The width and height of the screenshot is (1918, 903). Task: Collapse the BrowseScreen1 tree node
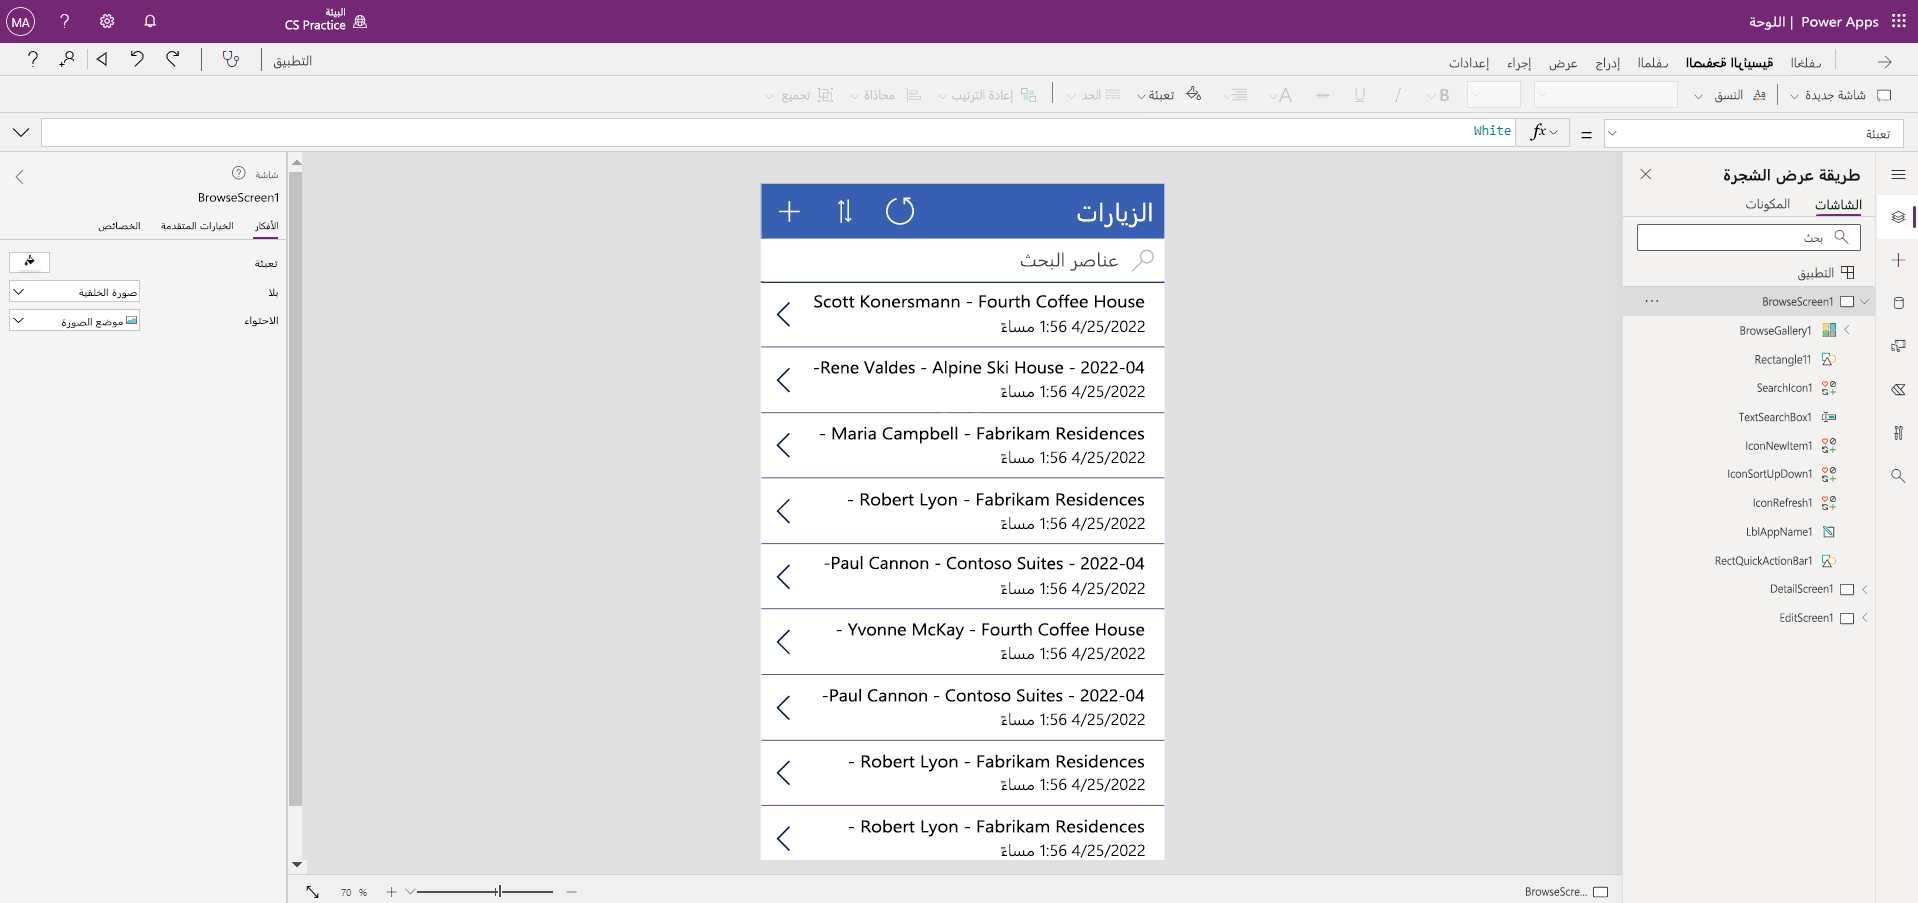point(1864,301)
